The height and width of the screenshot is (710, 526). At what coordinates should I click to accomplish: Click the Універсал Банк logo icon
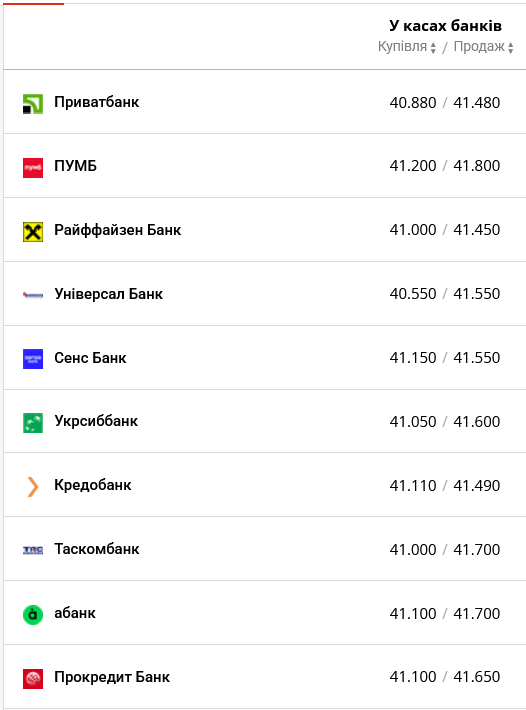33,295
